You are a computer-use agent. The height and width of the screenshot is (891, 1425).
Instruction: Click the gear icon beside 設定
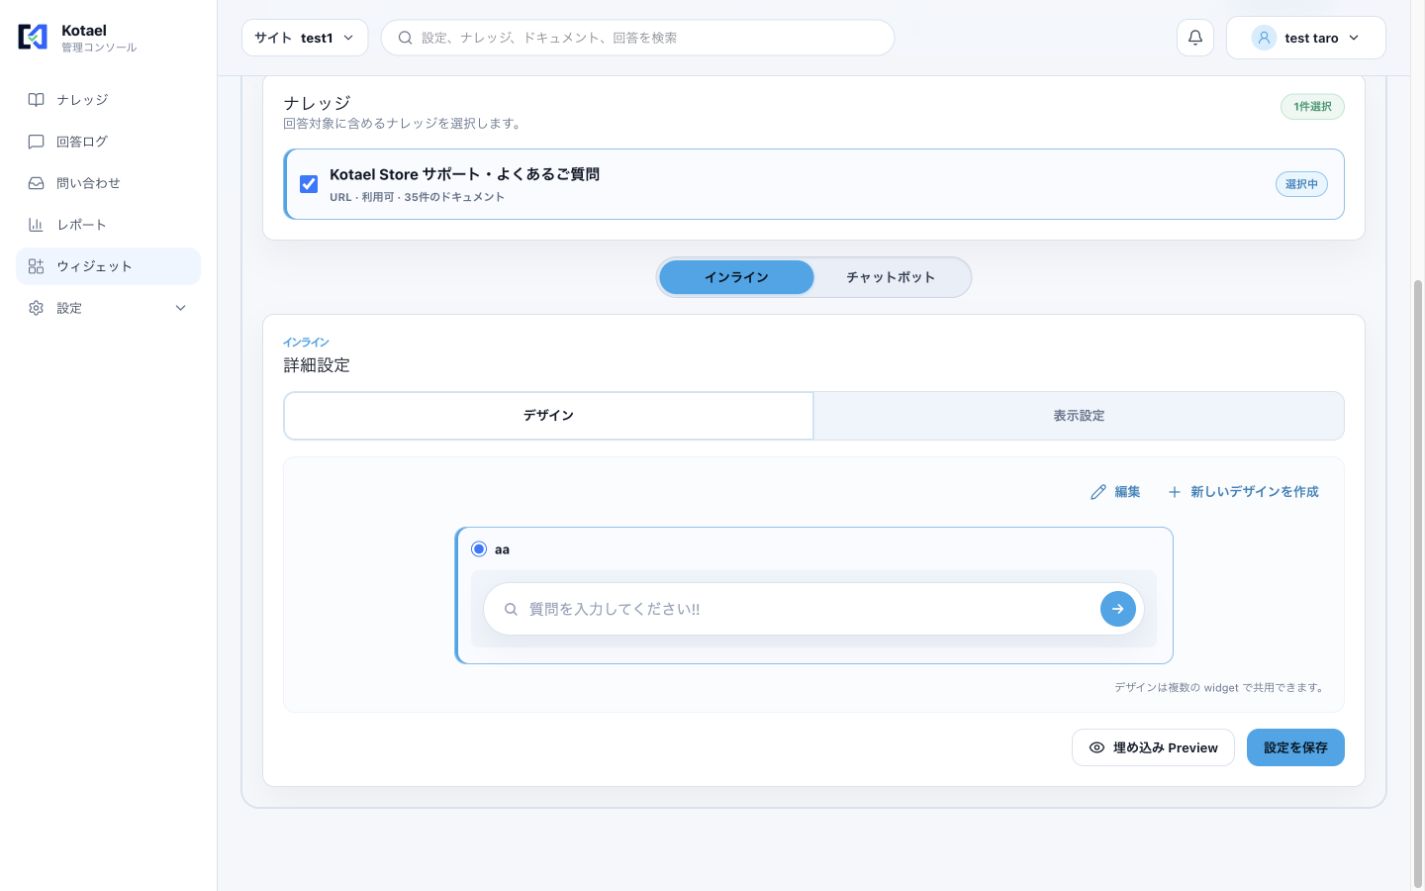(x=36, y=308)
